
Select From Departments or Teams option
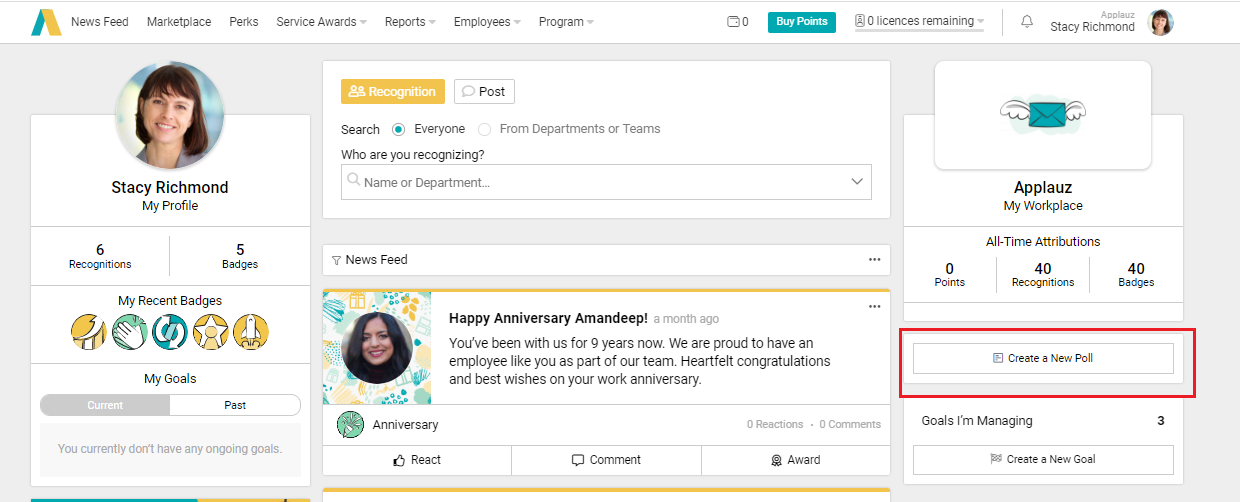click(x=485, y=129)
